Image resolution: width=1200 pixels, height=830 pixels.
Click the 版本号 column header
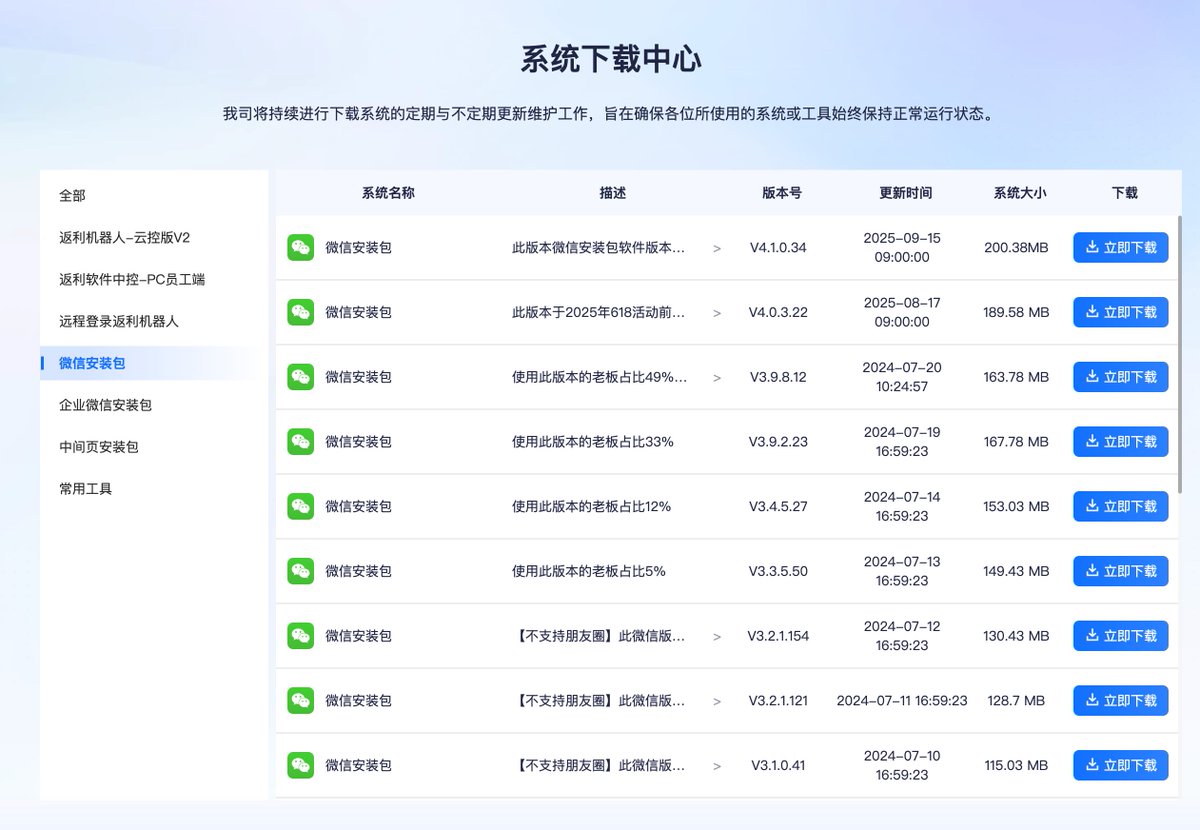[x=781, y=193]
